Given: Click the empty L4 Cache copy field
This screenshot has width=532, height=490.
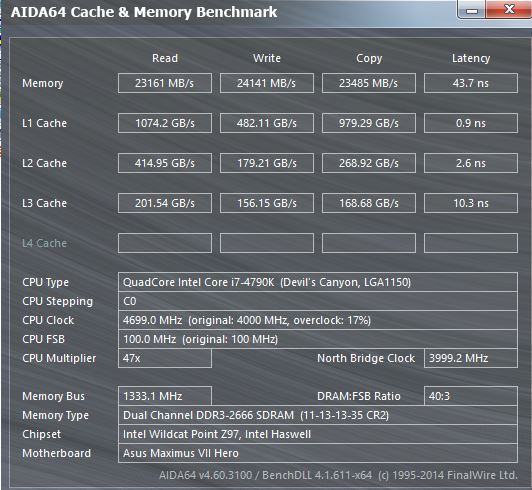Looking at the screenshot, I should (x=369, y=243).
